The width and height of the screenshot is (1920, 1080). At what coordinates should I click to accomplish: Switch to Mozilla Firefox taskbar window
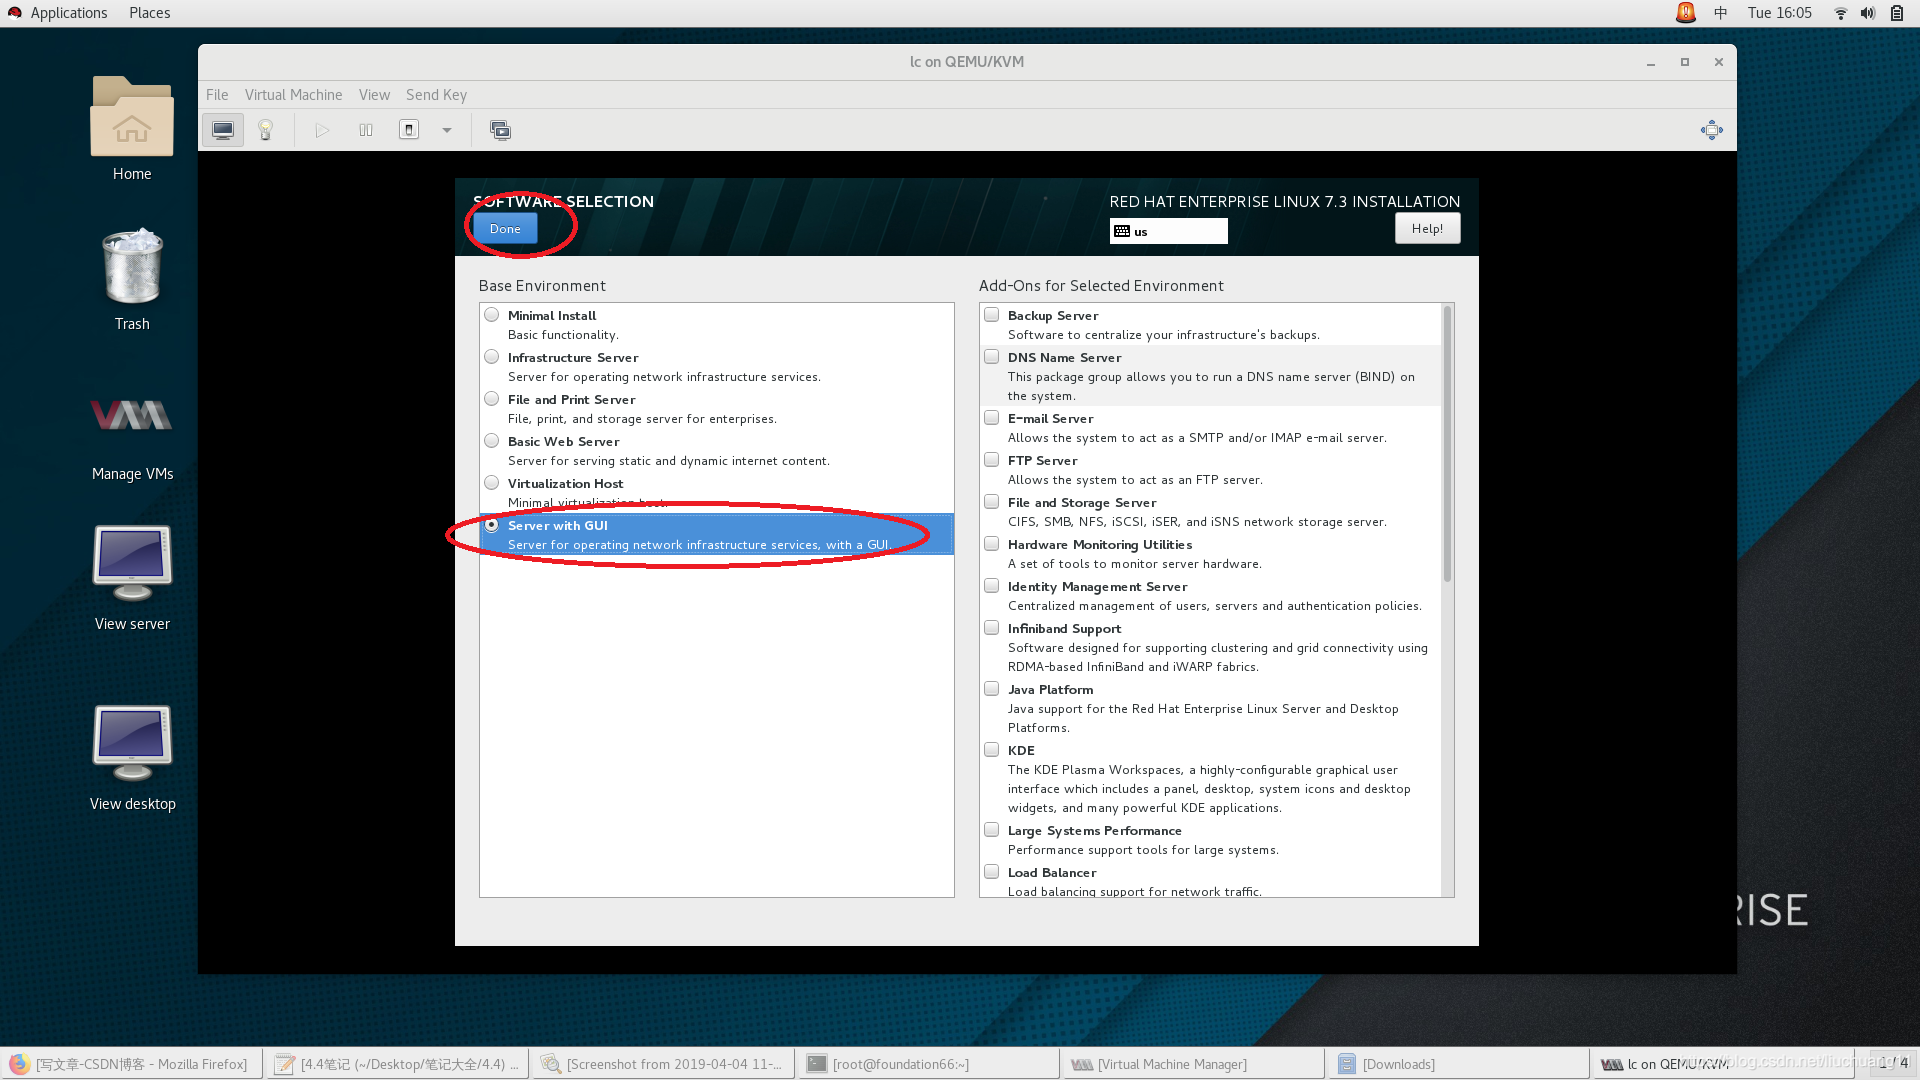tap(132, 1064)
